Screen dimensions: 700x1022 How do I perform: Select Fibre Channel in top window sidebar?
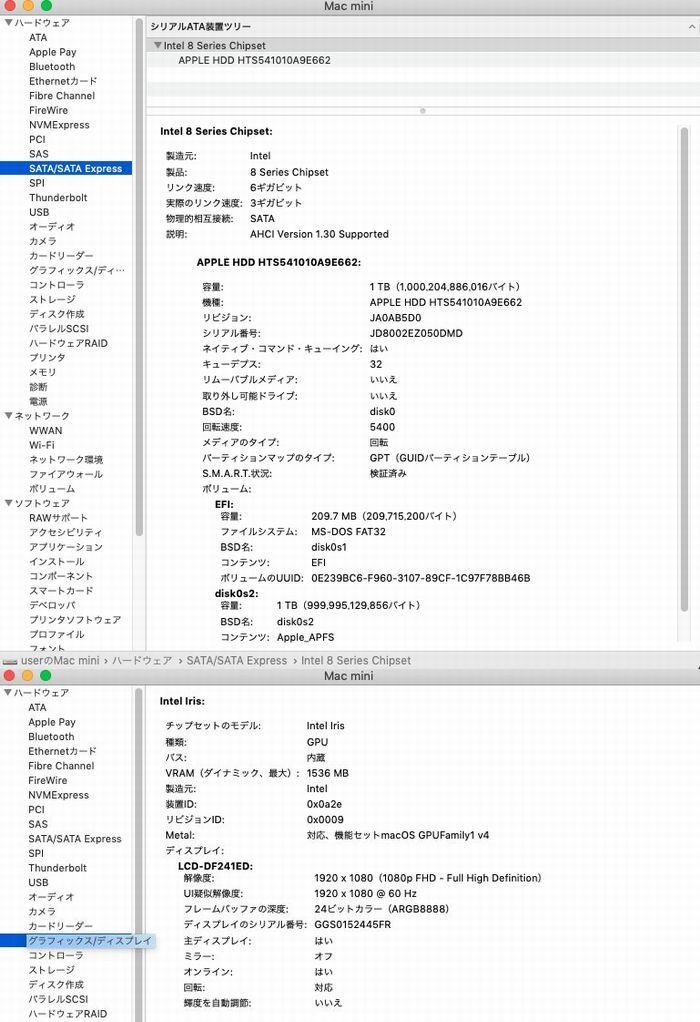(x=62, y=96)
